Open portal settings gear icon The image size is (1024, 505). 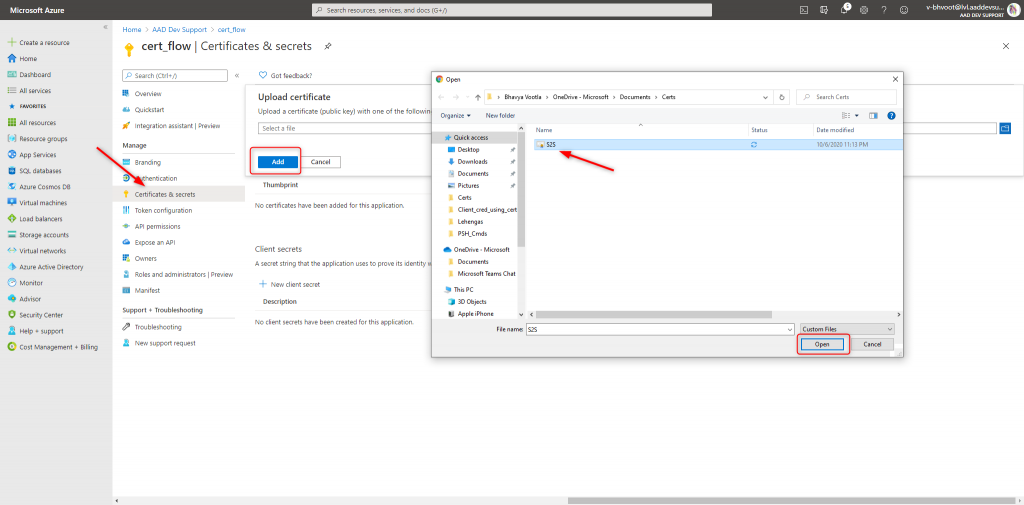point(864,10)
